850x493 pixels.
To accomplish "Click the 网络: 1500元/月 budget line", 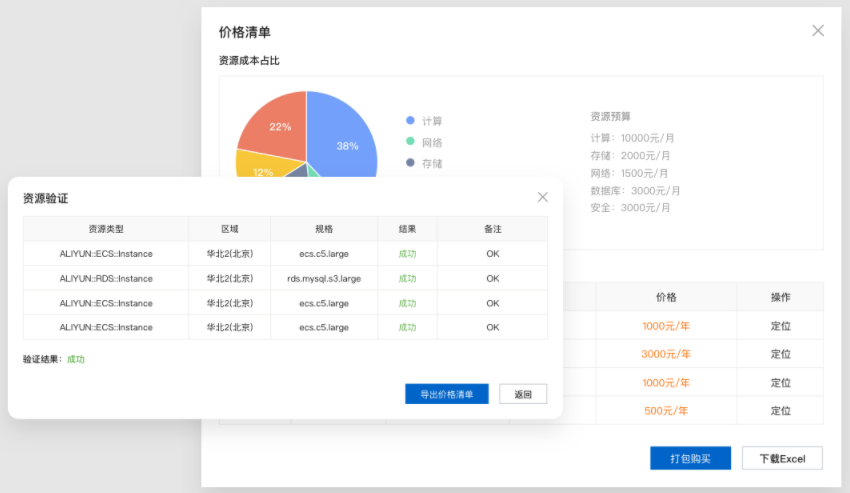I will (x=629, y=173).
